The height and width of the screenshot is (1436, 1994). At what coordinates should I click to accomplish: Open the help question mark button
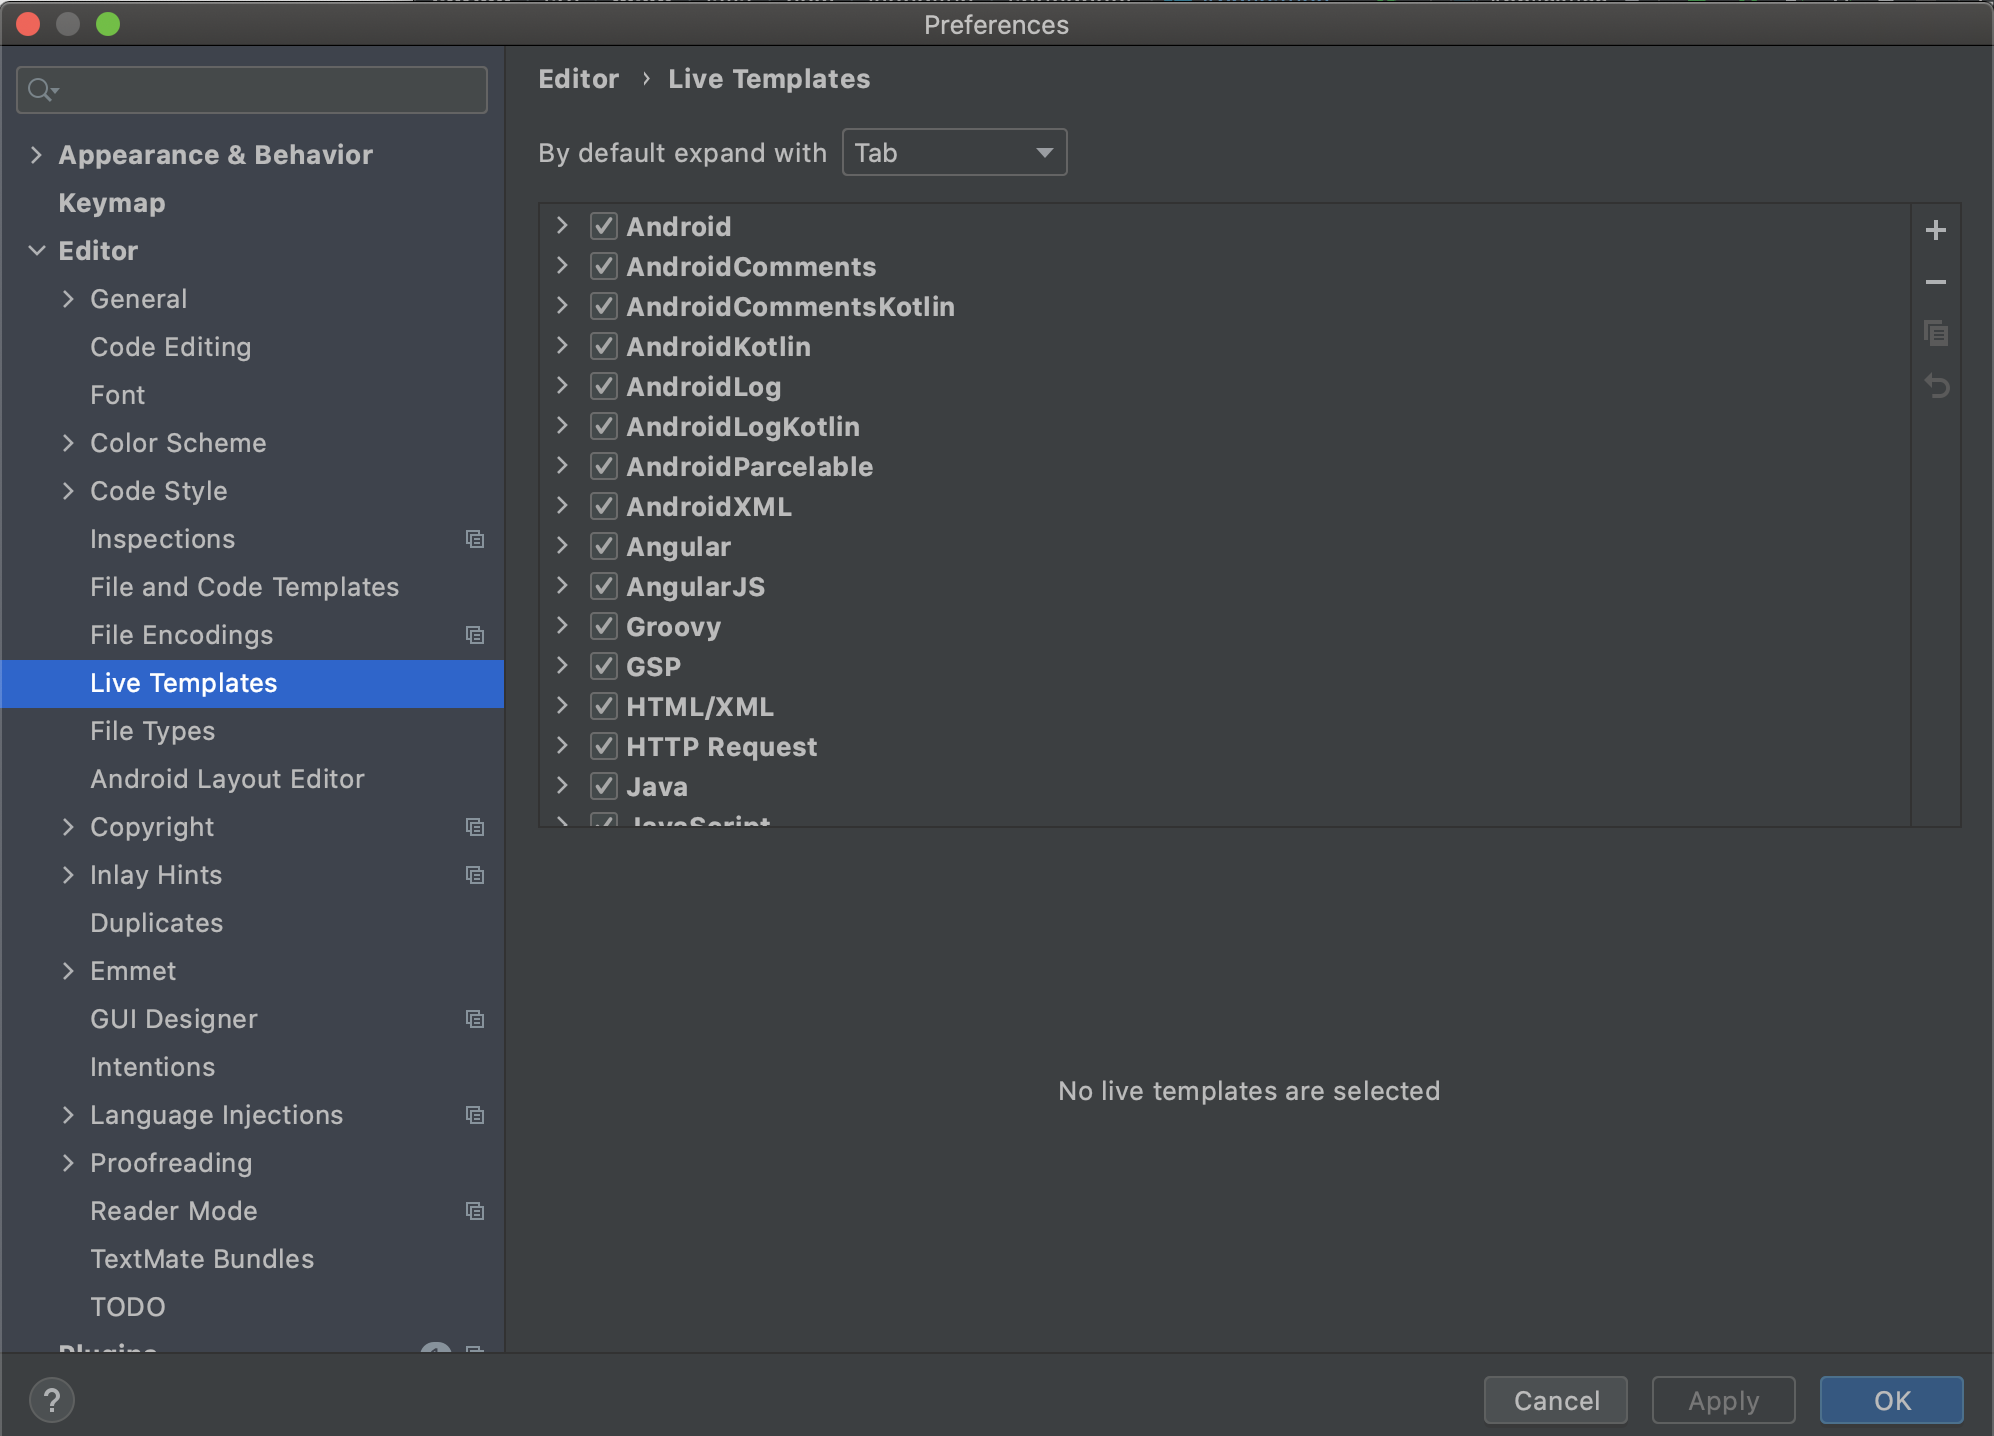(x=52, y=1400)
